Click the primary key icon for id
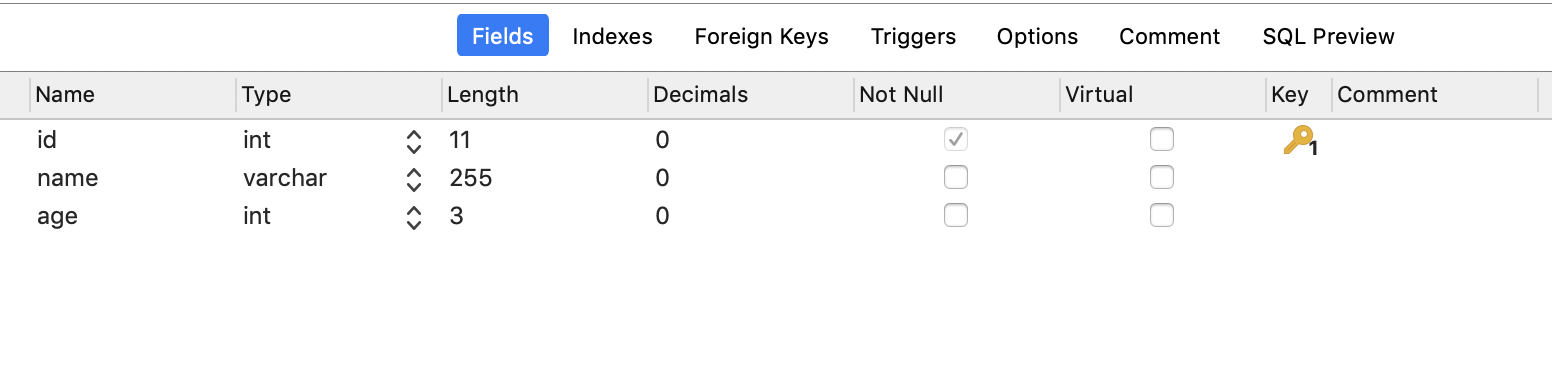The width and height of the screenshot is (1552, 388). pyautogui.click(x=1300, y=141)
